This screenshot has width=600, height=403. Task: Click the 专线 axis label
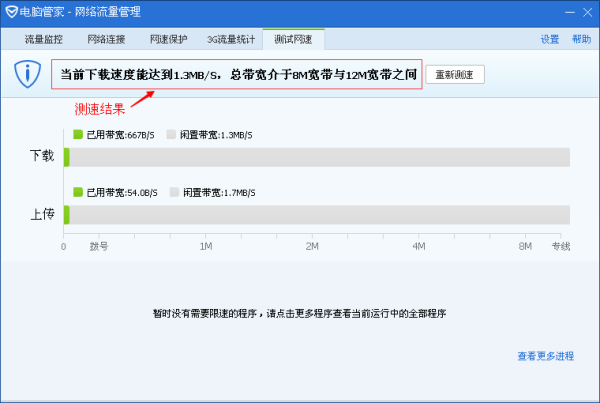pos(561,246)
